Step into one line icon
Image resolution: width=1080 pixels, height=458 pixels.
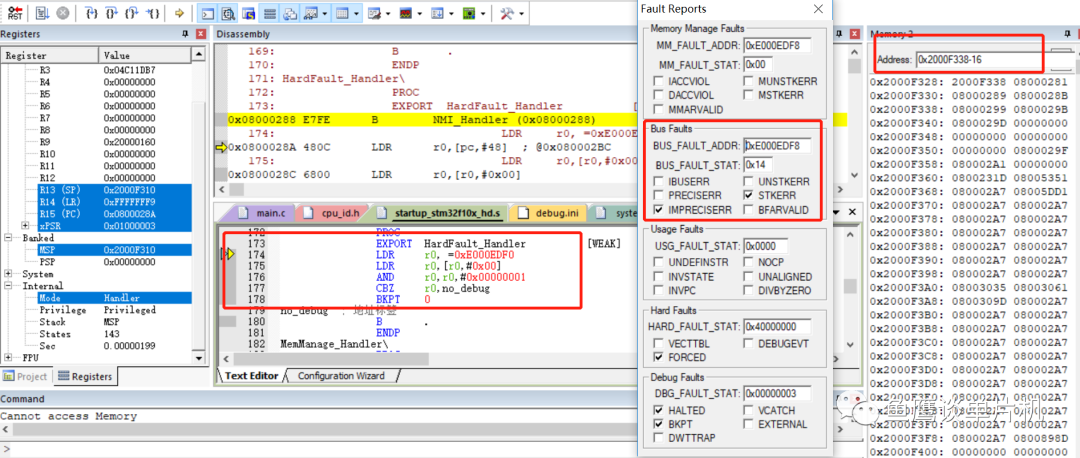click(91, 12)
